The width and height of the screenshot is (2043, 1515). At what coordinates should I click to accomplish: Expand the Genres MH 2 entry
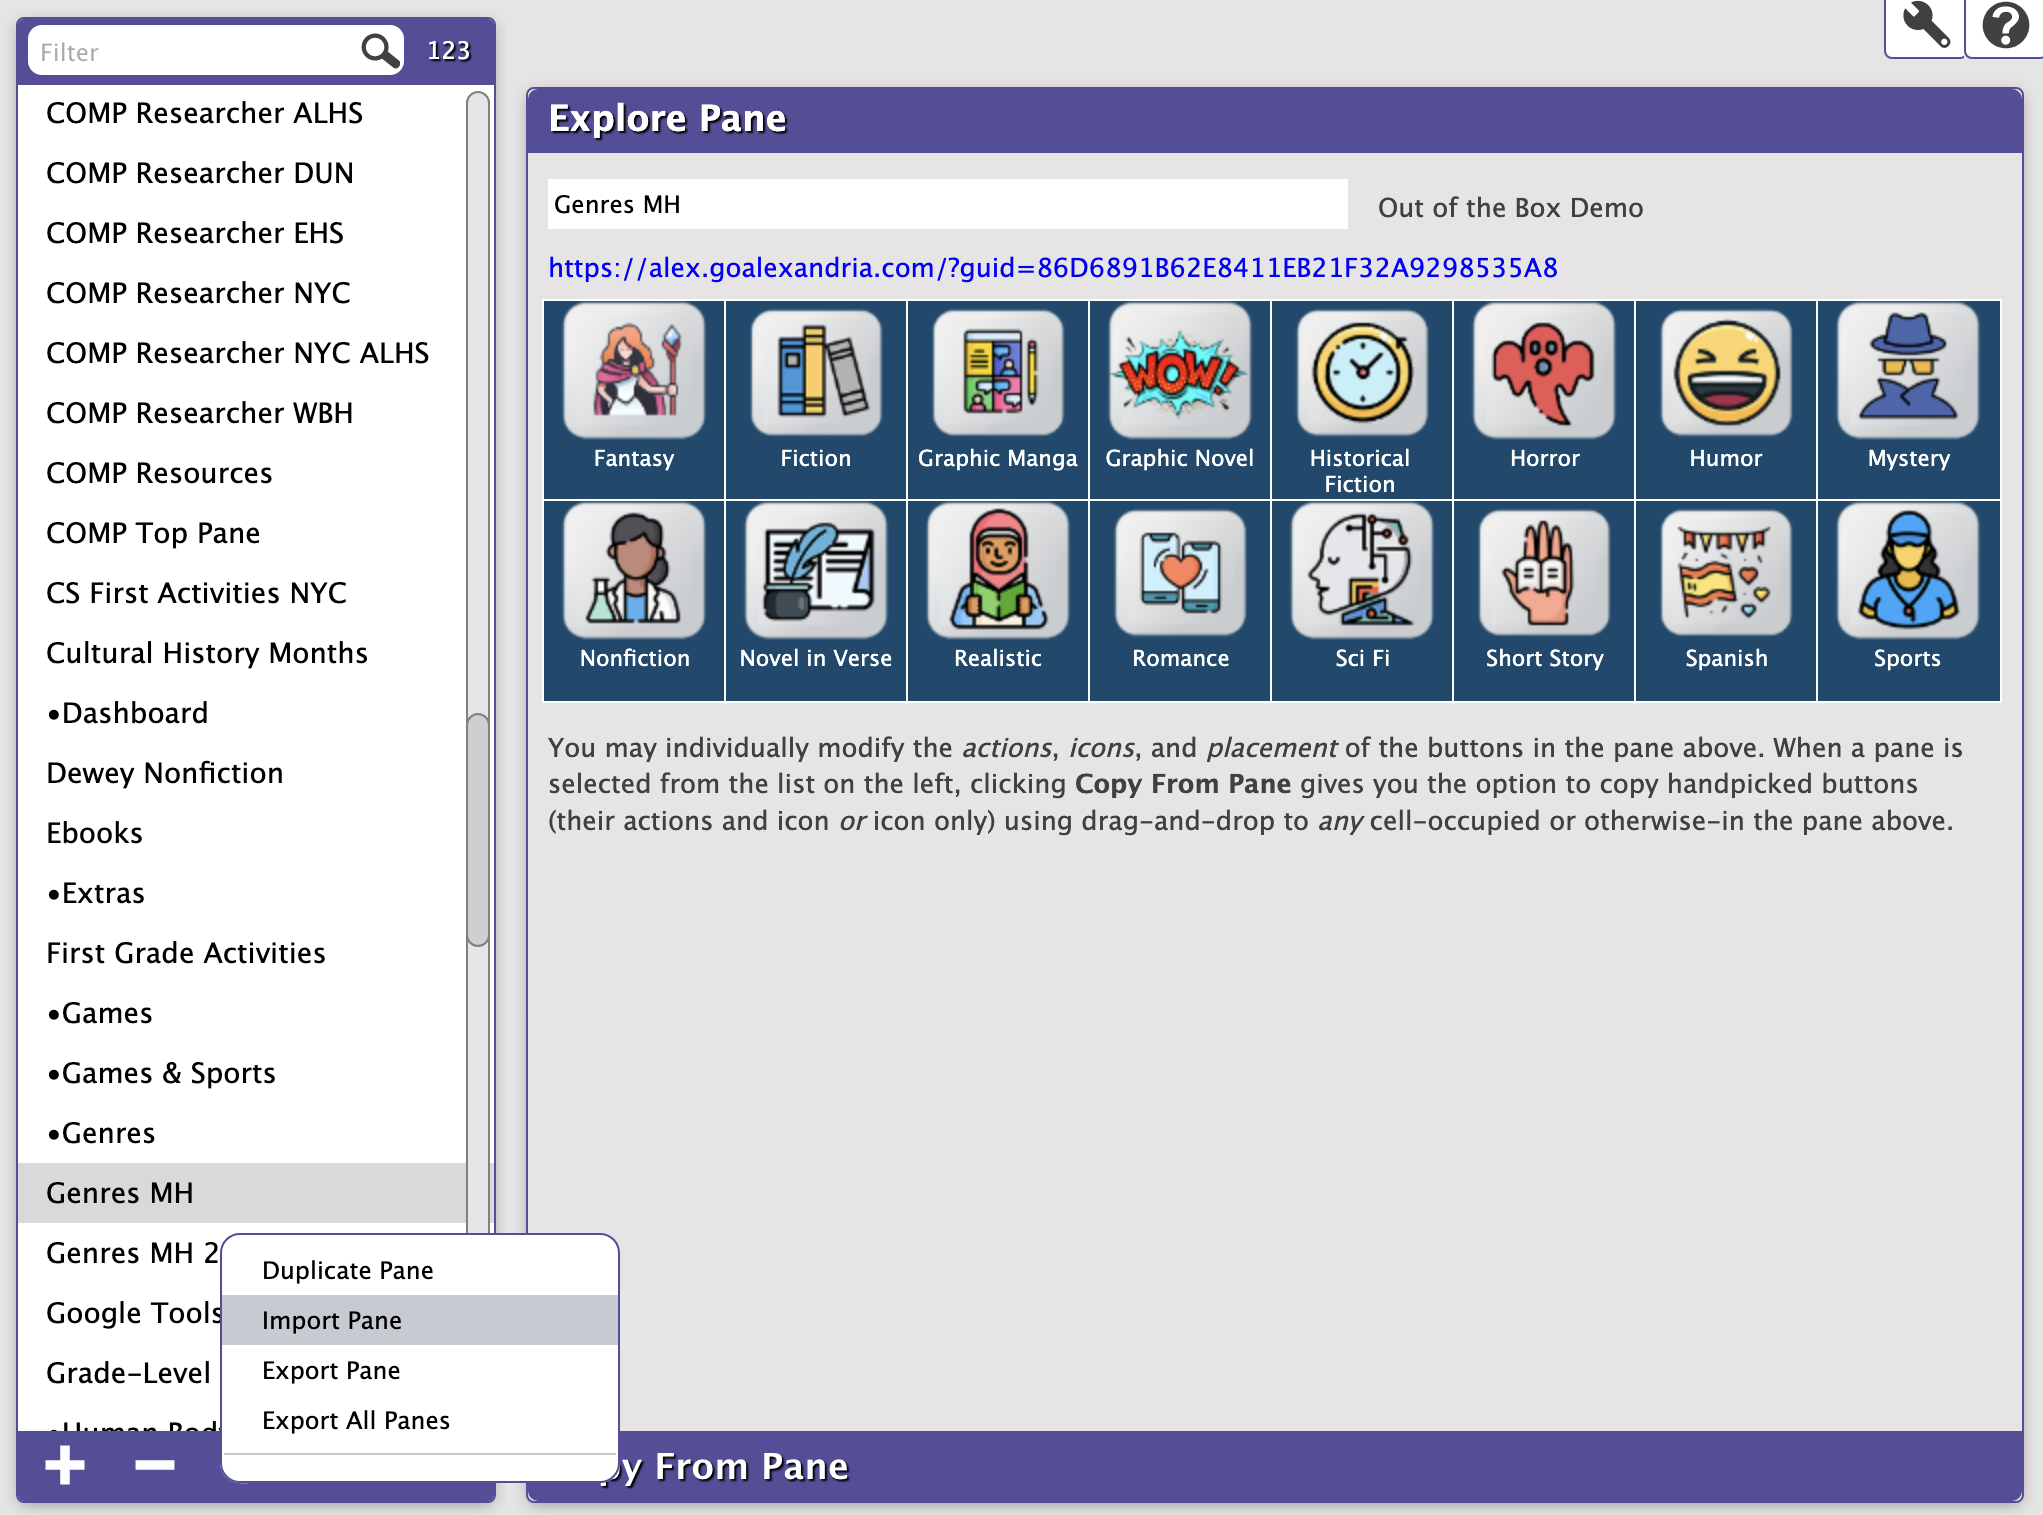(134, 1252)
